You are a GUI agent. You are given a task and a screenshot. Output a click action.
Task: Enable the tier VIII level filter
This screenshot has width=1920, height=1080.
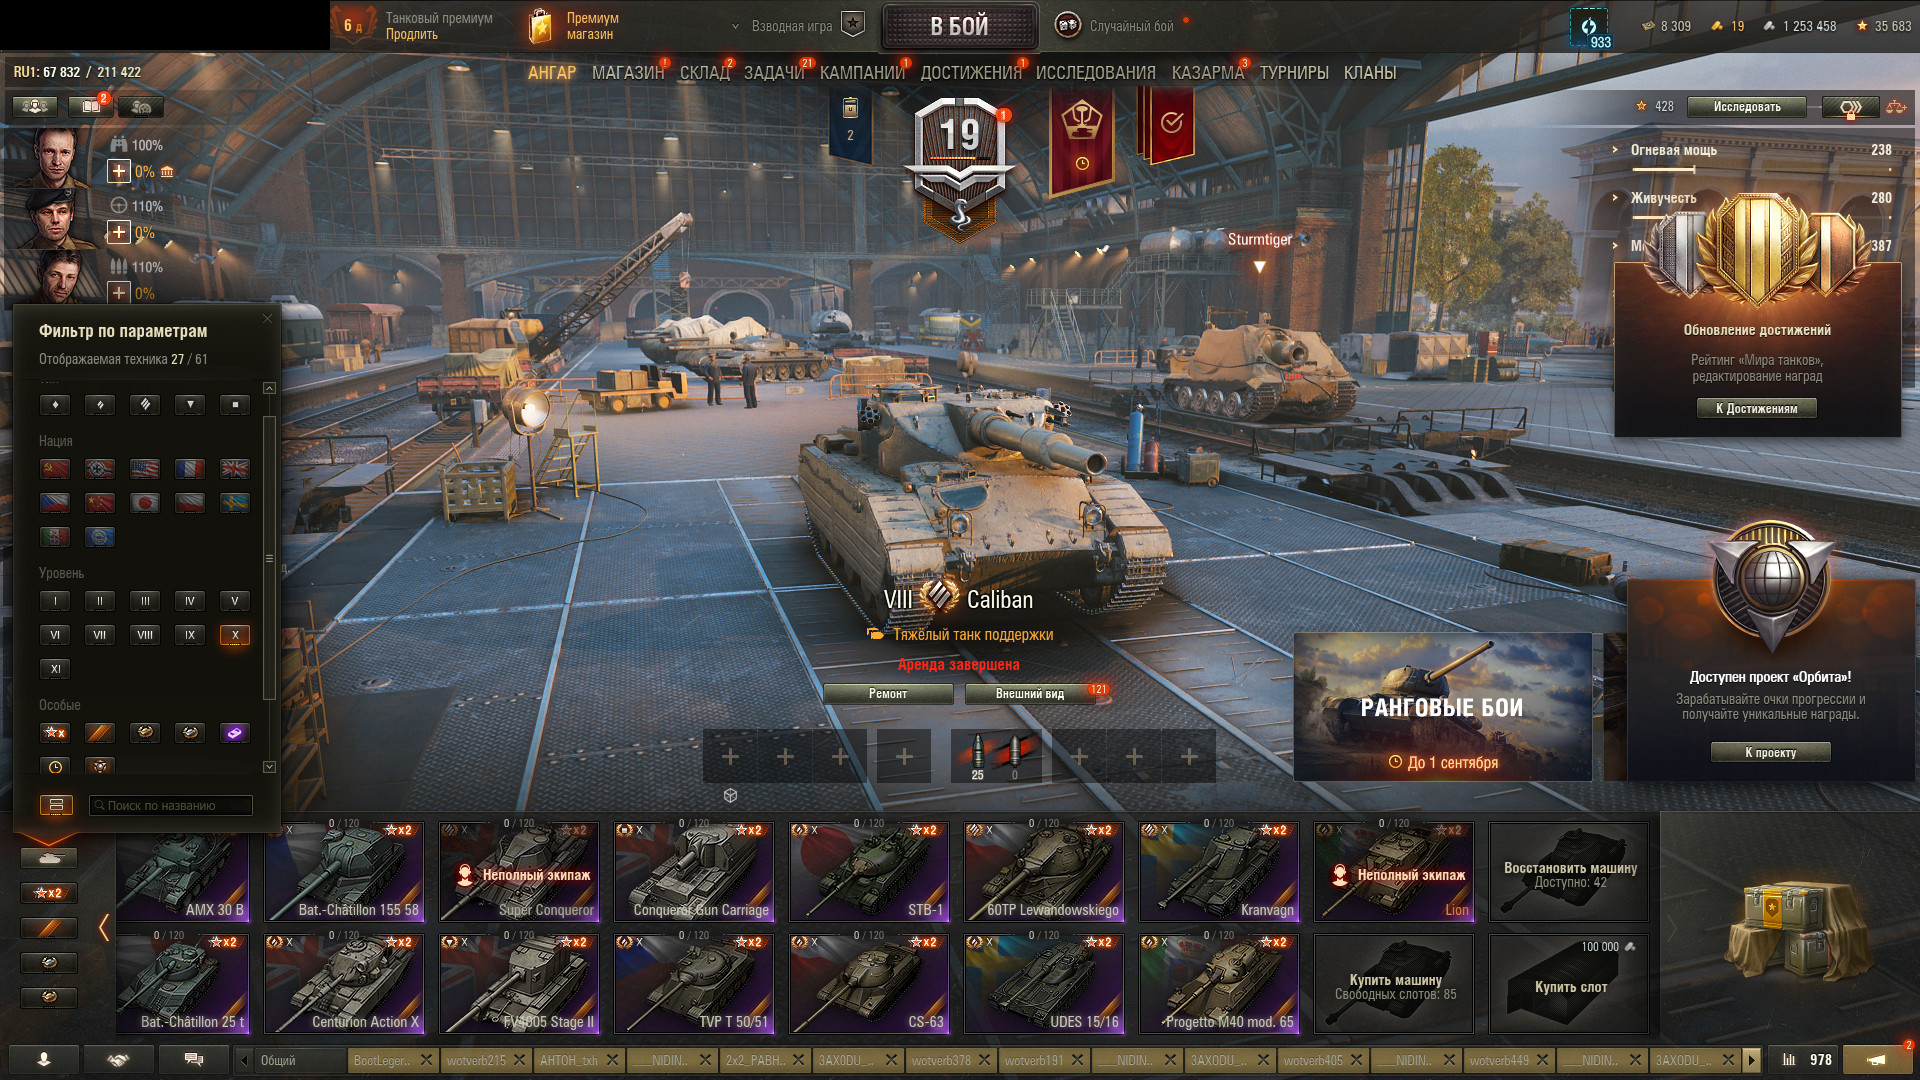coord(145,634)
